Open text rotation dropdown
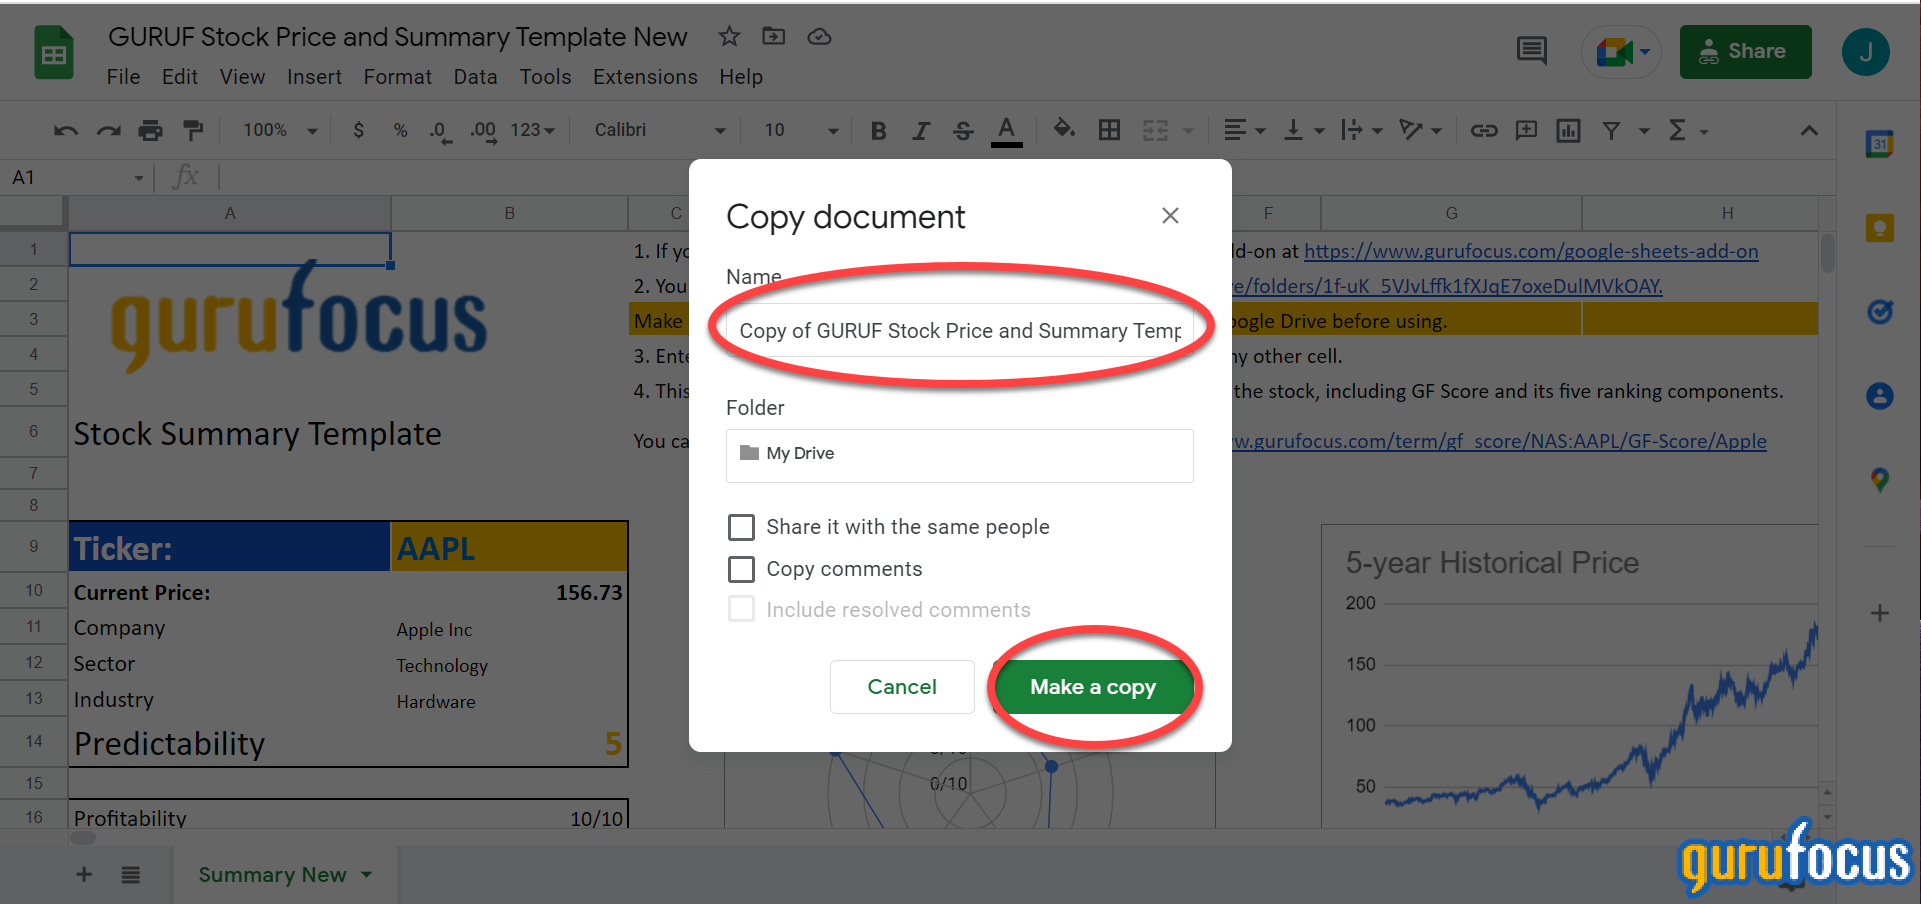This screenshot has width=1921, height=904. (1421, 130)
